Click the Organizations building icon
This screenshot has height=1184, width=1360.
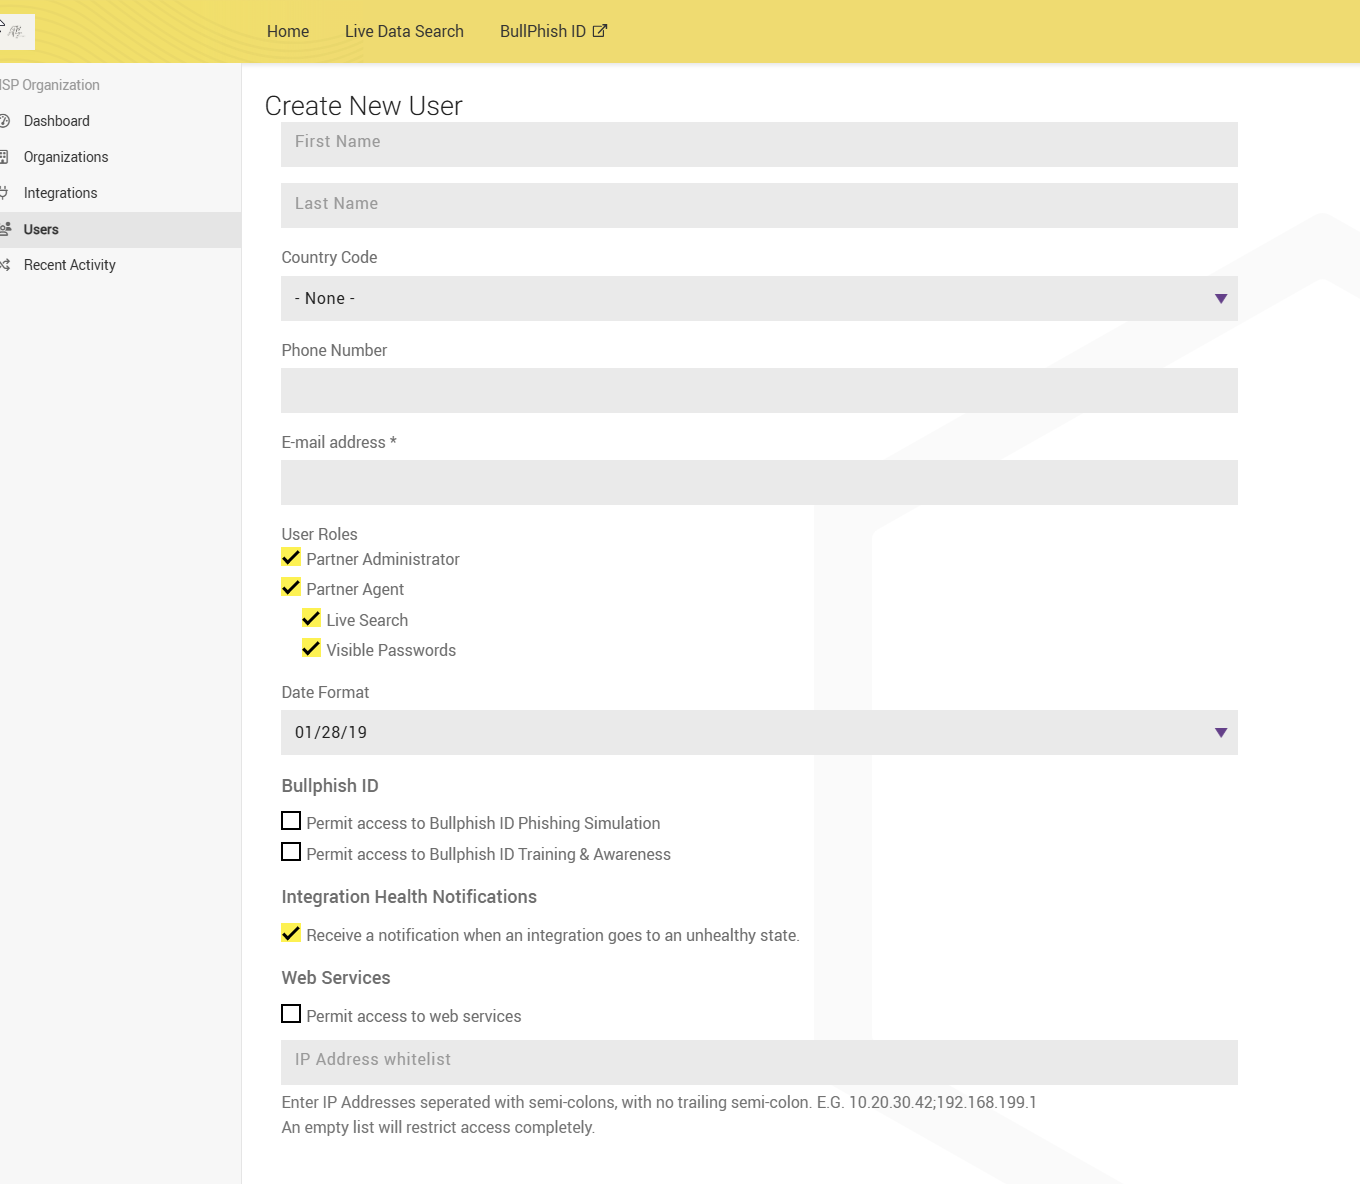[x=5, y=157]
